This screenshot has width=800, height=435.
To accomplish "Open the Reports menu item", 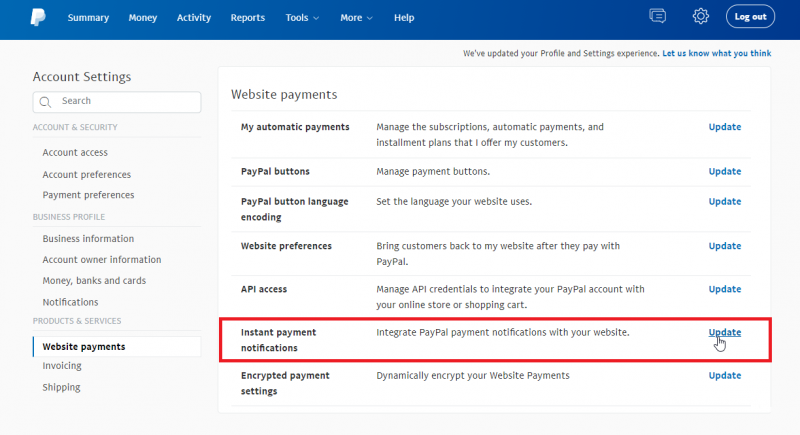I will click(x=247, y=17).
